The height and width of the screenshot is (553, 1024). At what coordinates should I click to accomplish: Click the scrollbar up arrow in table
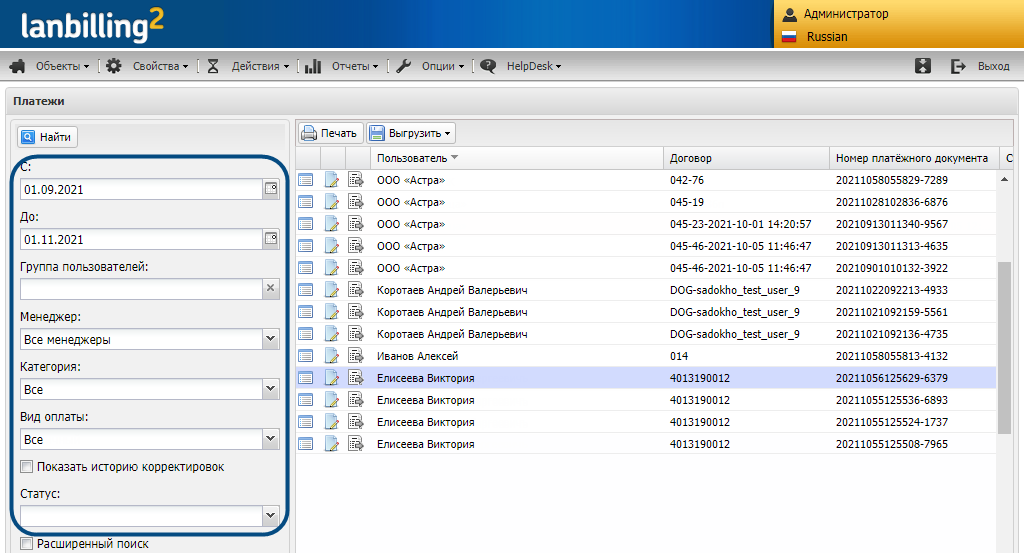1004,180
